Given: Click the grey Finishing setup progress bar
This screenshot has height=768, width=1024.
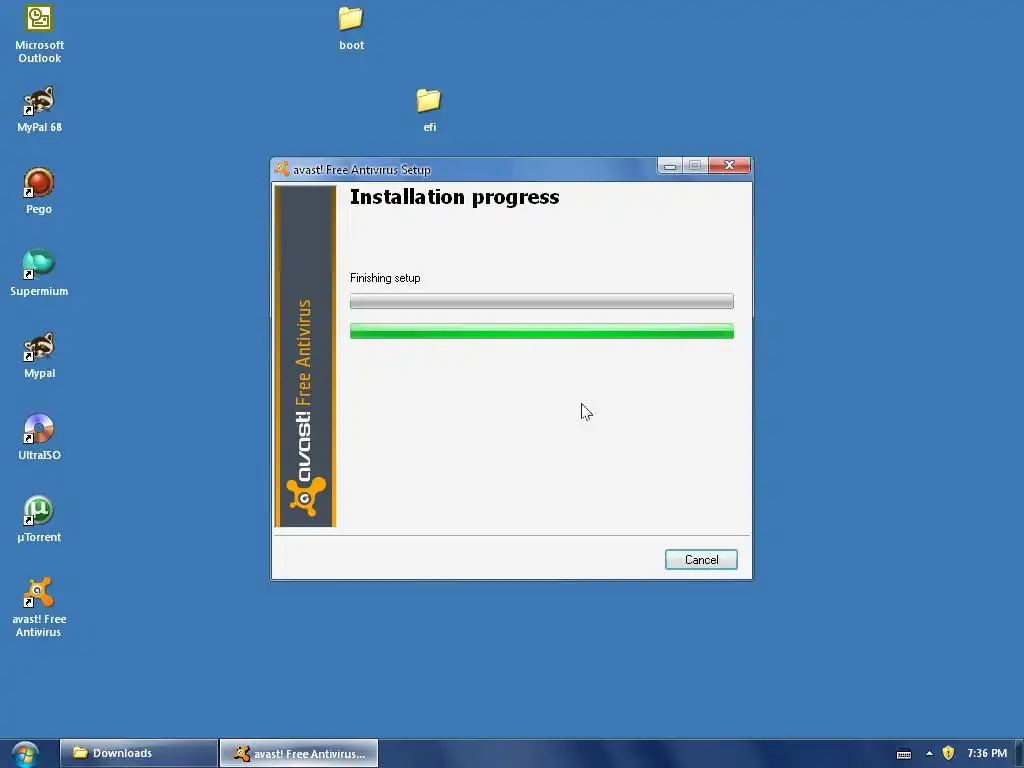Looking at the screenshot, I should pyautogui.click(x=541, y=301).
